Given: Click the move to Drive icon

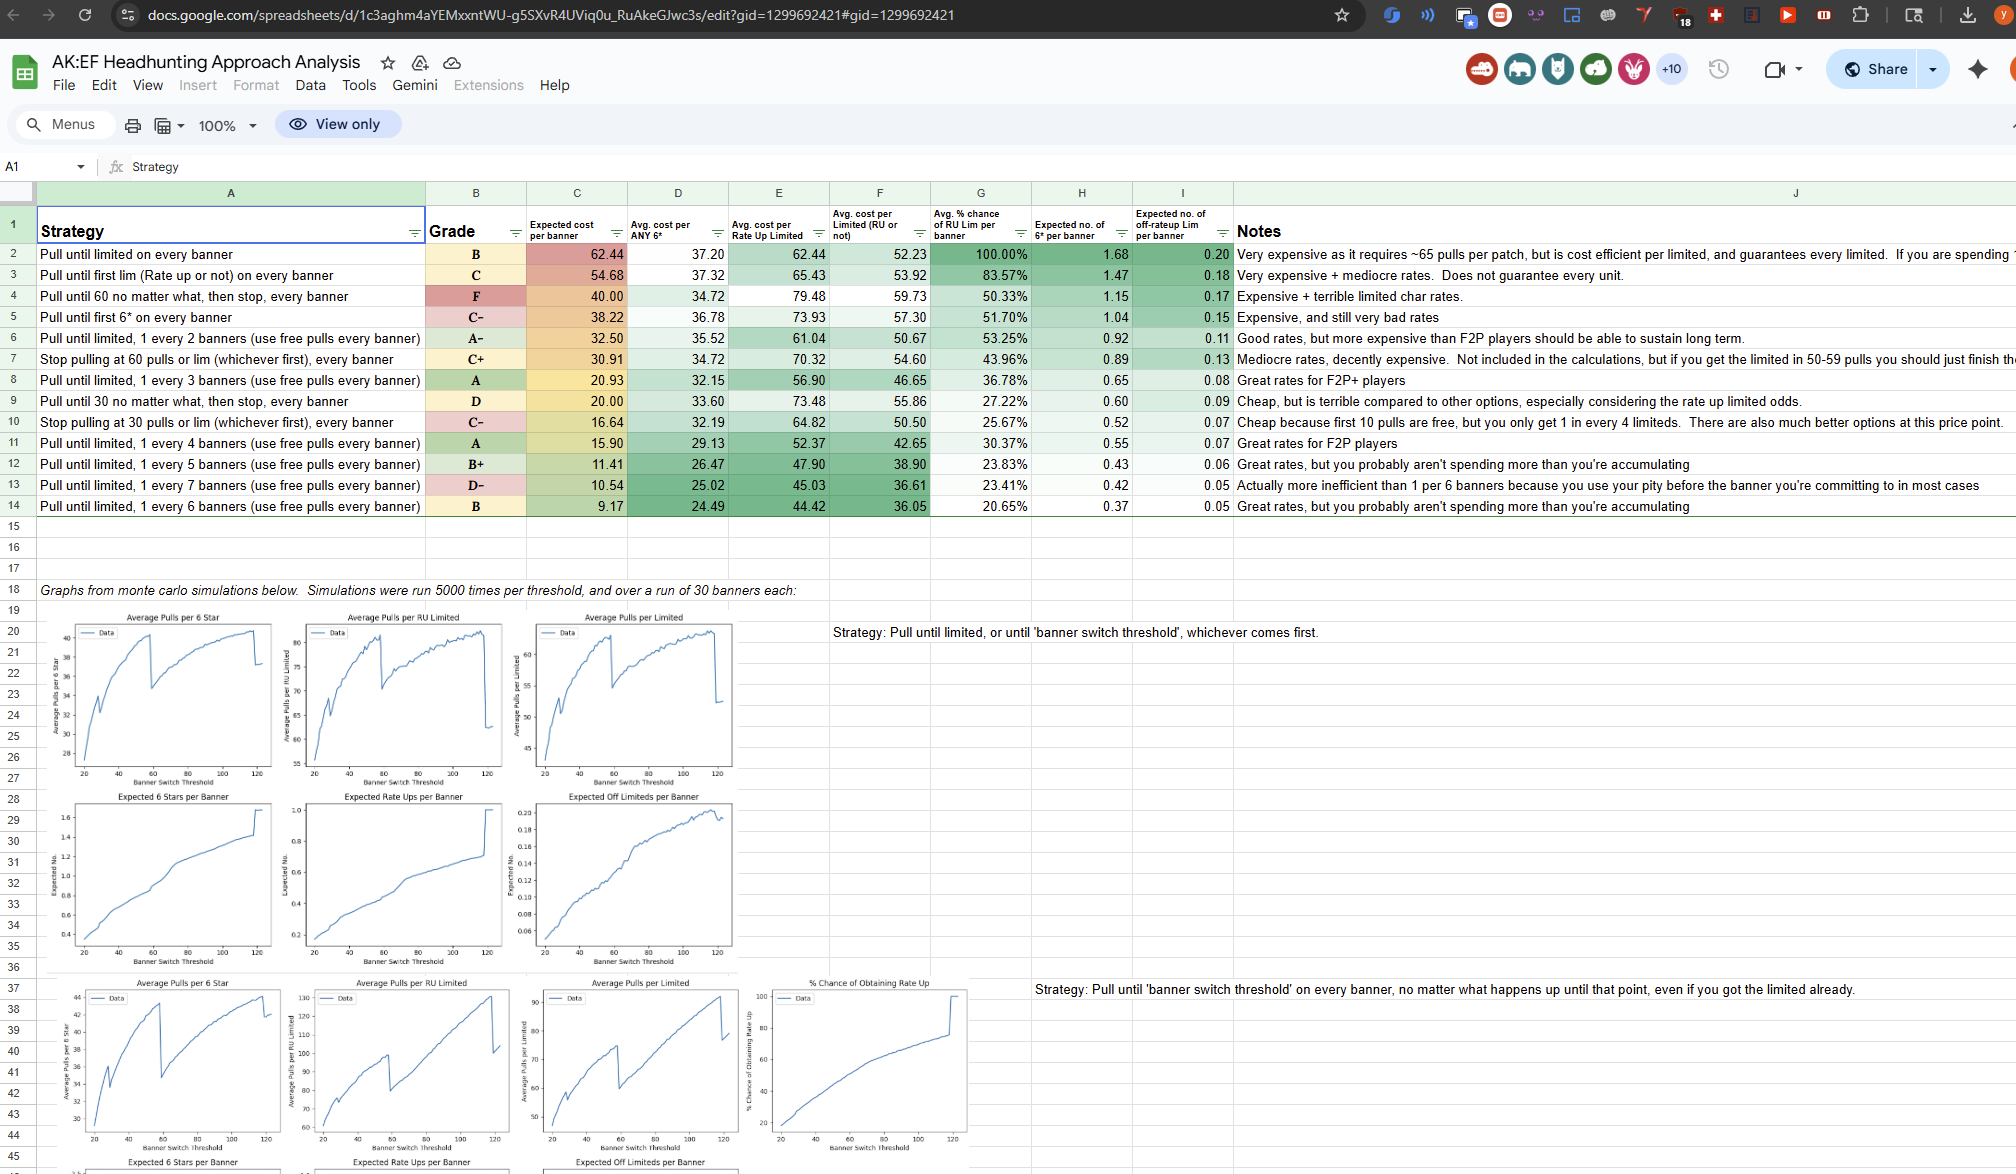Looking at the screenshot, I should click(420, 63).
